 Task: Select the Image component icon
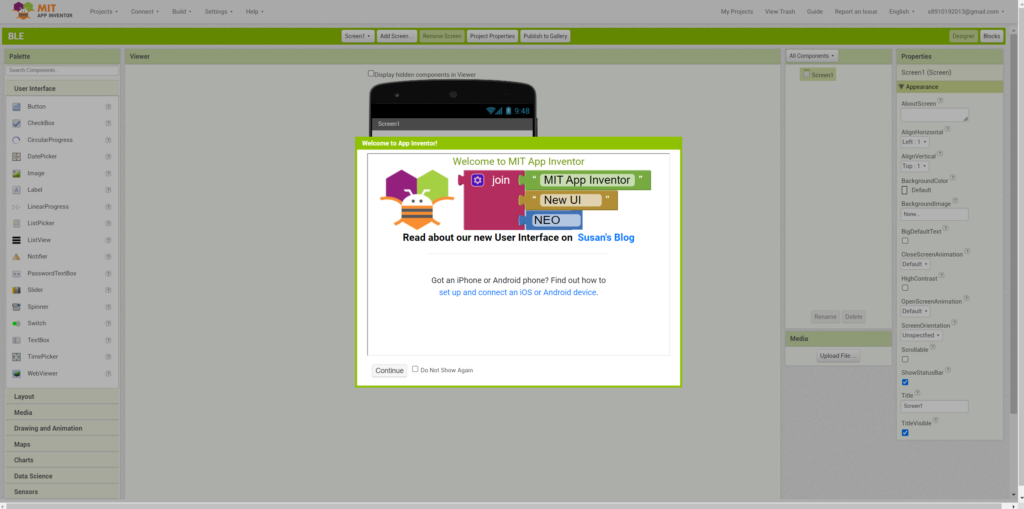click(16, 173)
